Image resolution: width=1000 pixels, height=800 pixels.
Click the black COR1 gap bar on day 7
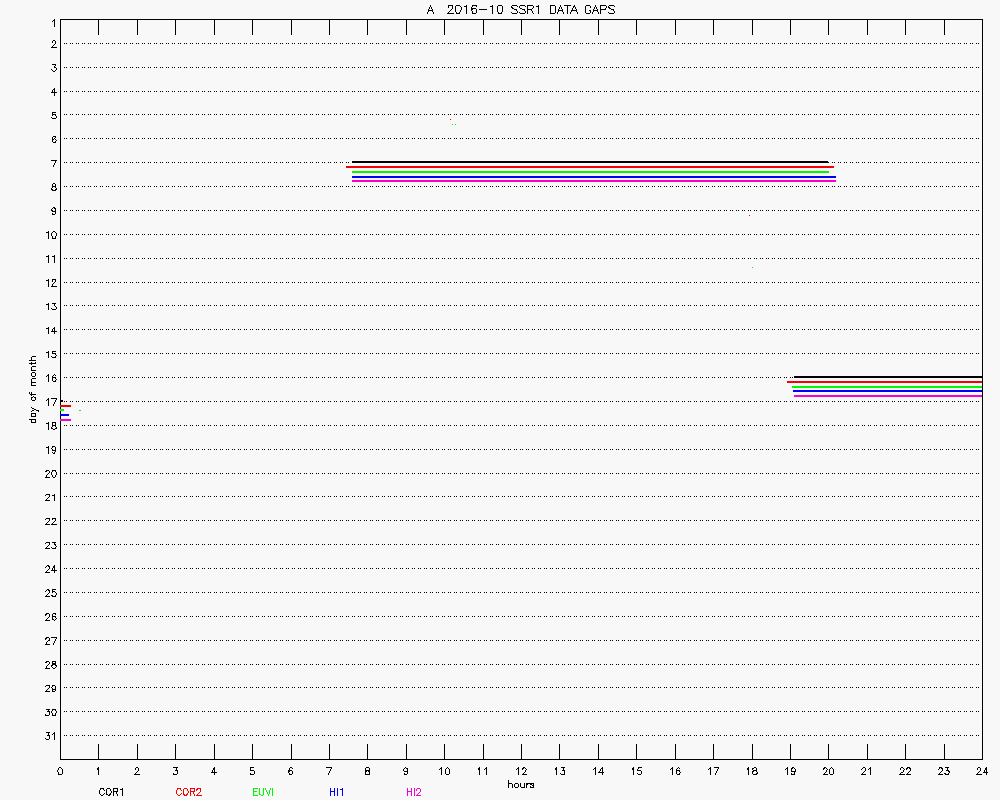coord(590,162)
